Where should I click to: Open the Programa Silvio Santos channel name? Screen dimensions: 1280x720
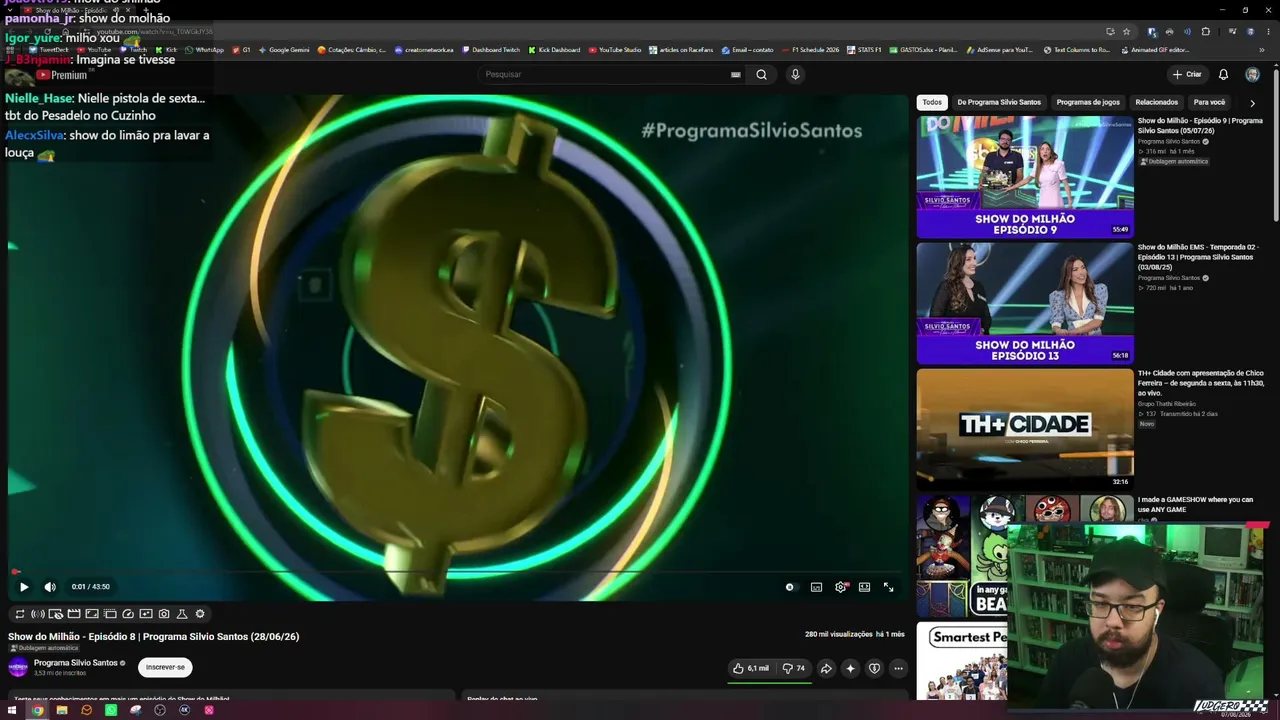coord(76,663)
